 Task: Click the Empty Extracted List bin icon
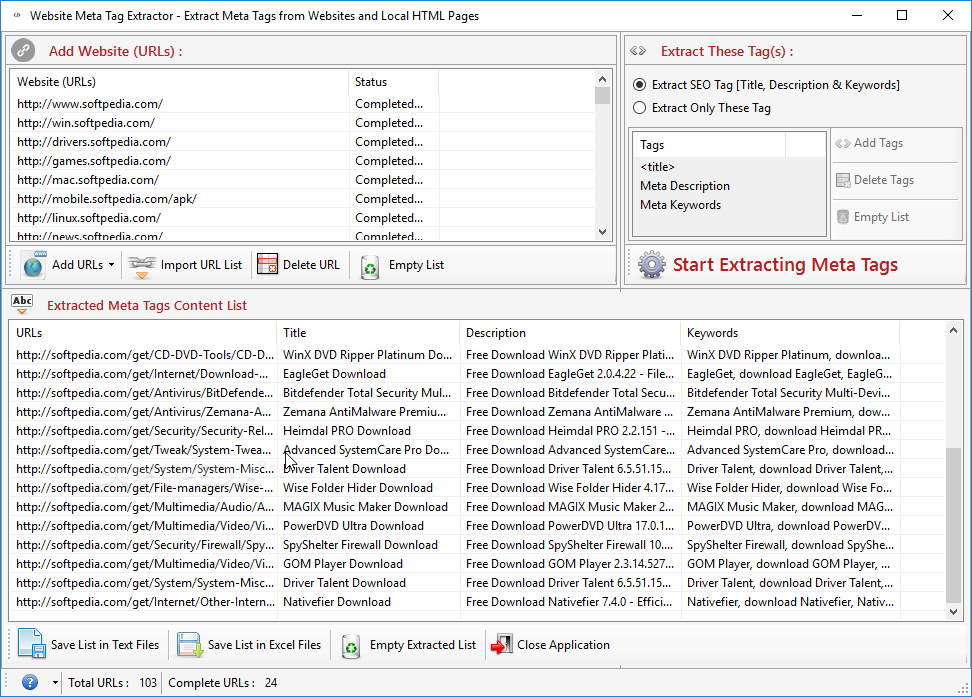(351, 646)
